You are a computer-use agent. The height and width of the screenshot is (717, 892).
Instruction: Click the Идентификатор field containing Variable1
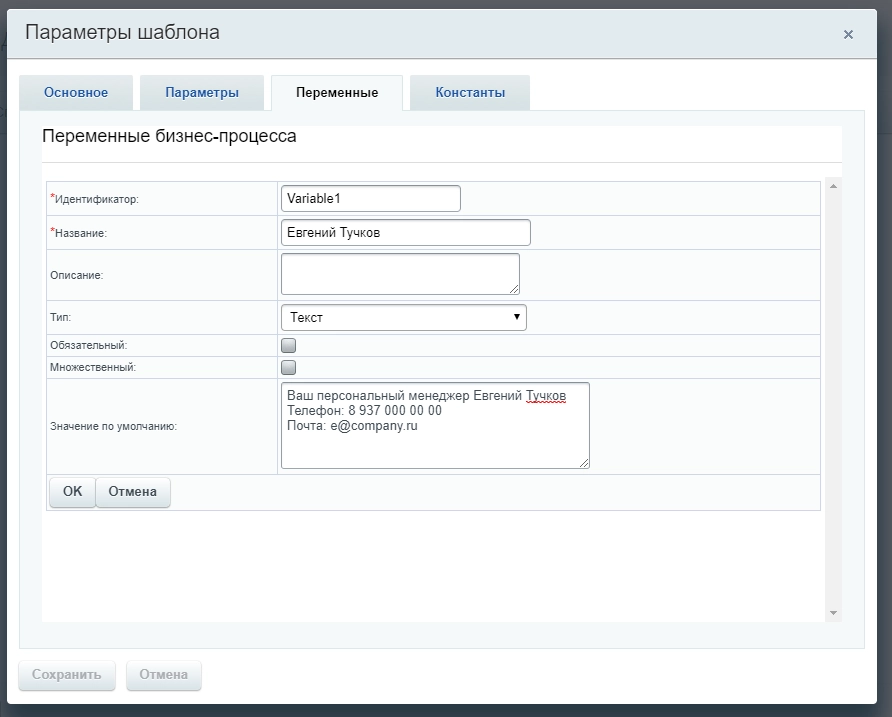coord(371,198)
